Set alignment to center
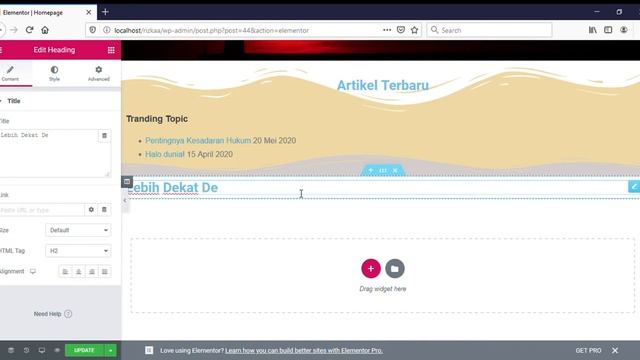The width and height of the screenshot is (640, 360). point(78,271)
